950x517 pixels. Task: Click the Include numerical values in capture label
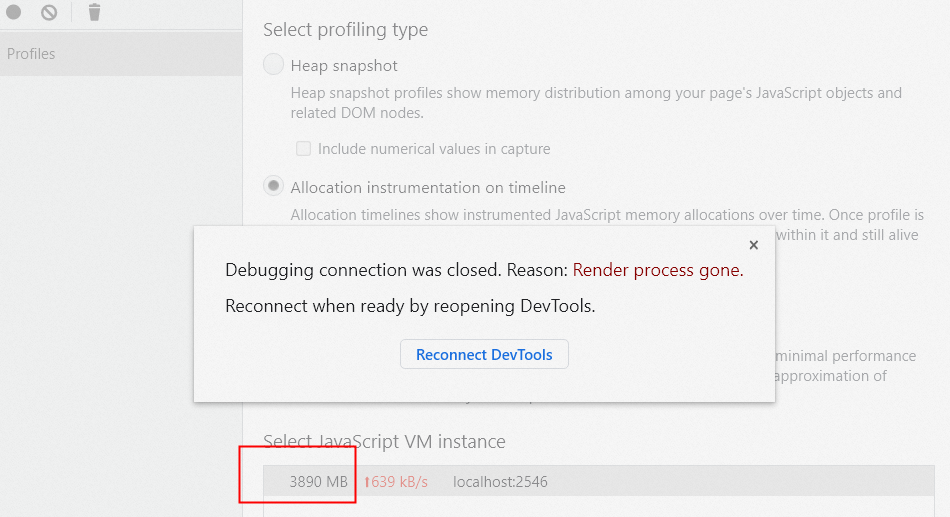pos(434,148)
